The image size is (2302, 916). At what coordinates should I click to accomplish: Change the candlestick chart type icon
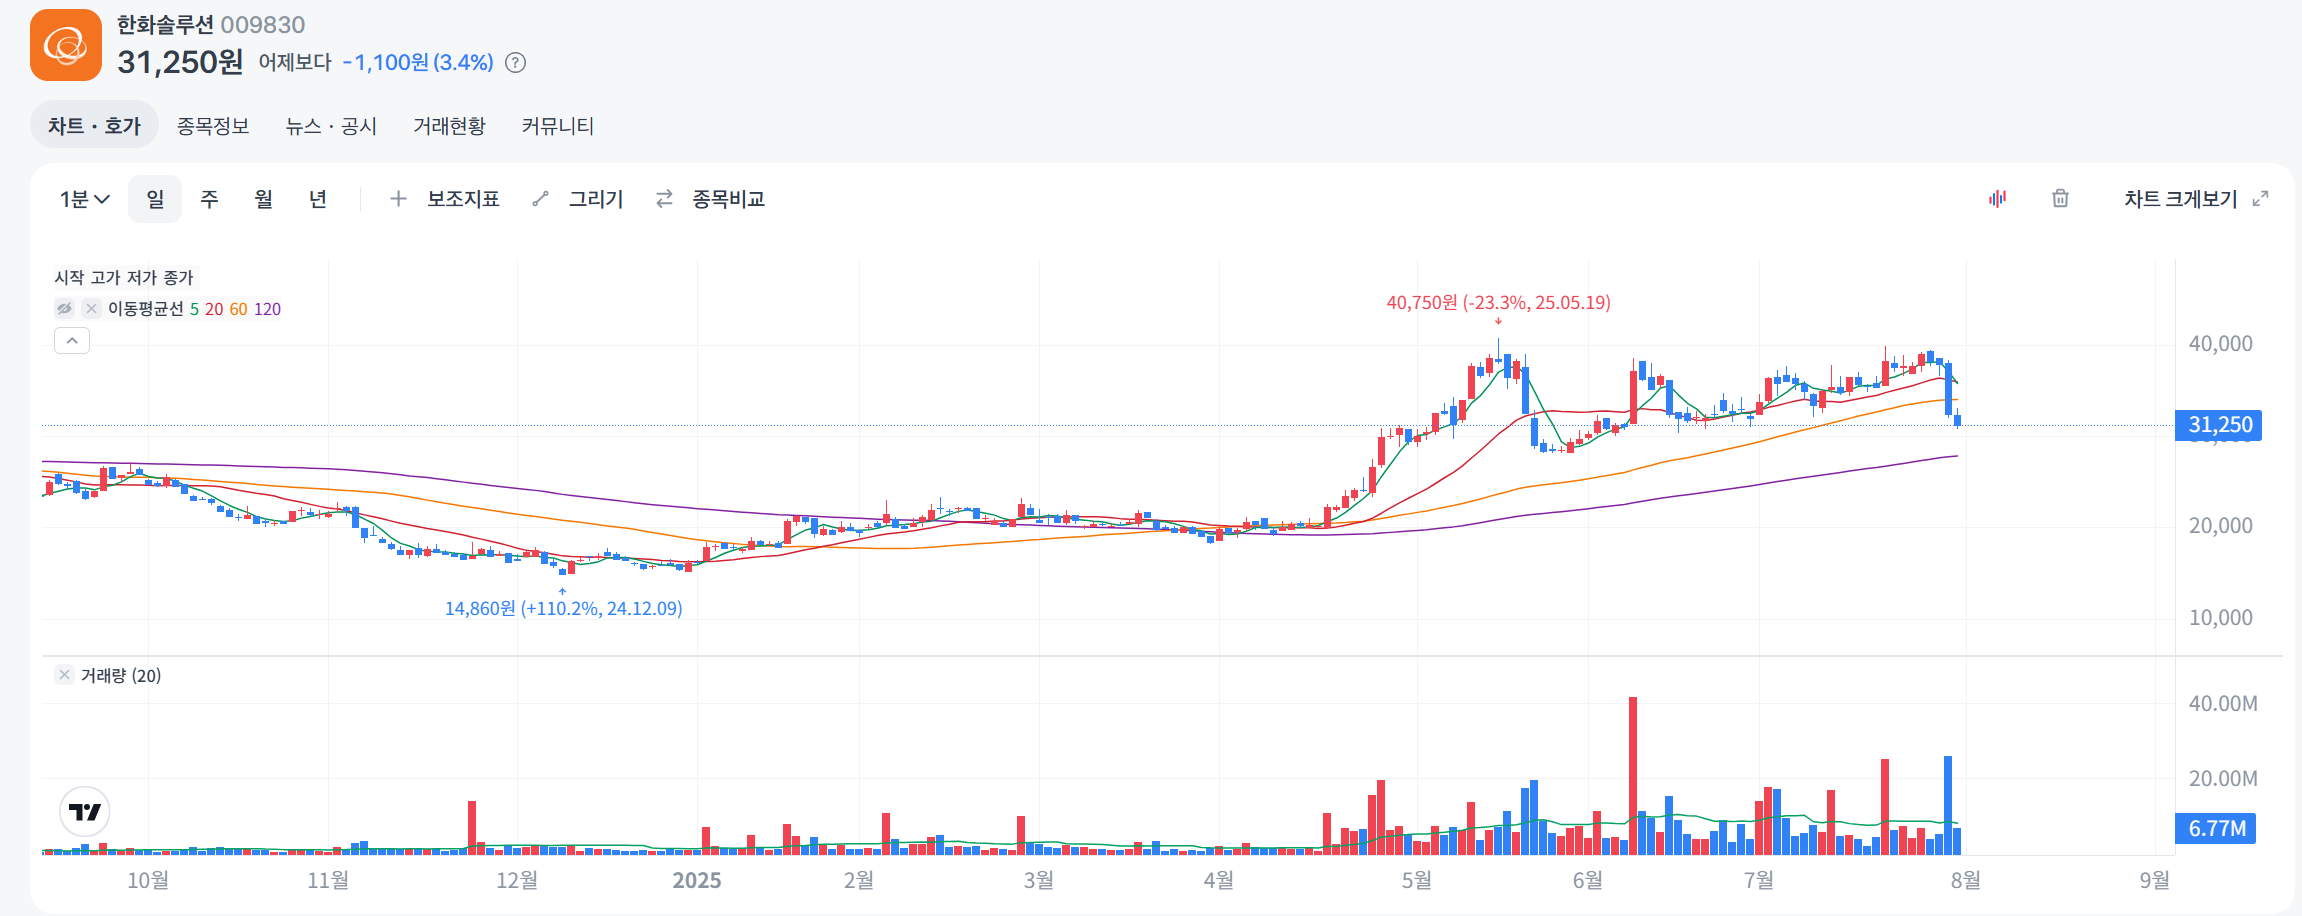pyautogui.click(x=1998, y=199)
